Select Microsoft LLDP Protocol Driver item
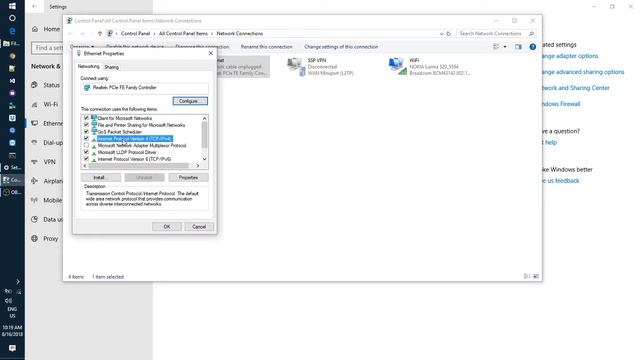 coord(127,152)
